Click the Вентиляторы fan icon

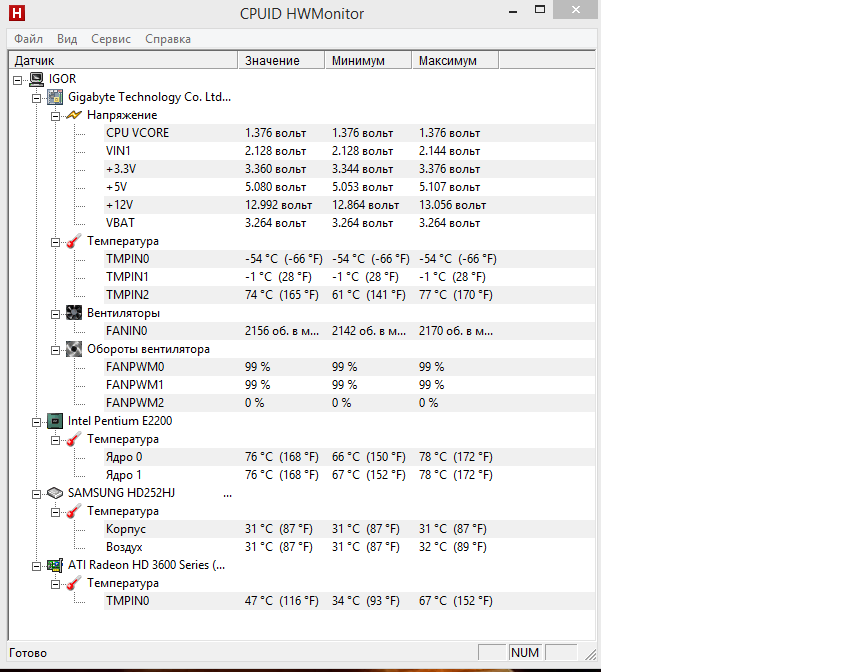pyautogui.click(x=74, y=313)
